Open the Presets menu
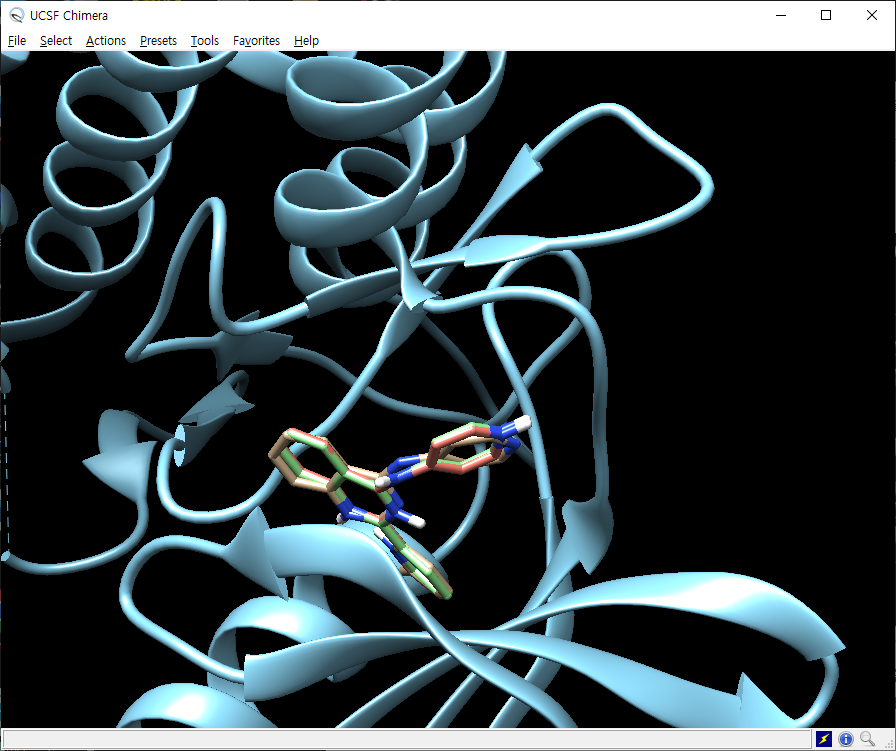 [158, 41]
